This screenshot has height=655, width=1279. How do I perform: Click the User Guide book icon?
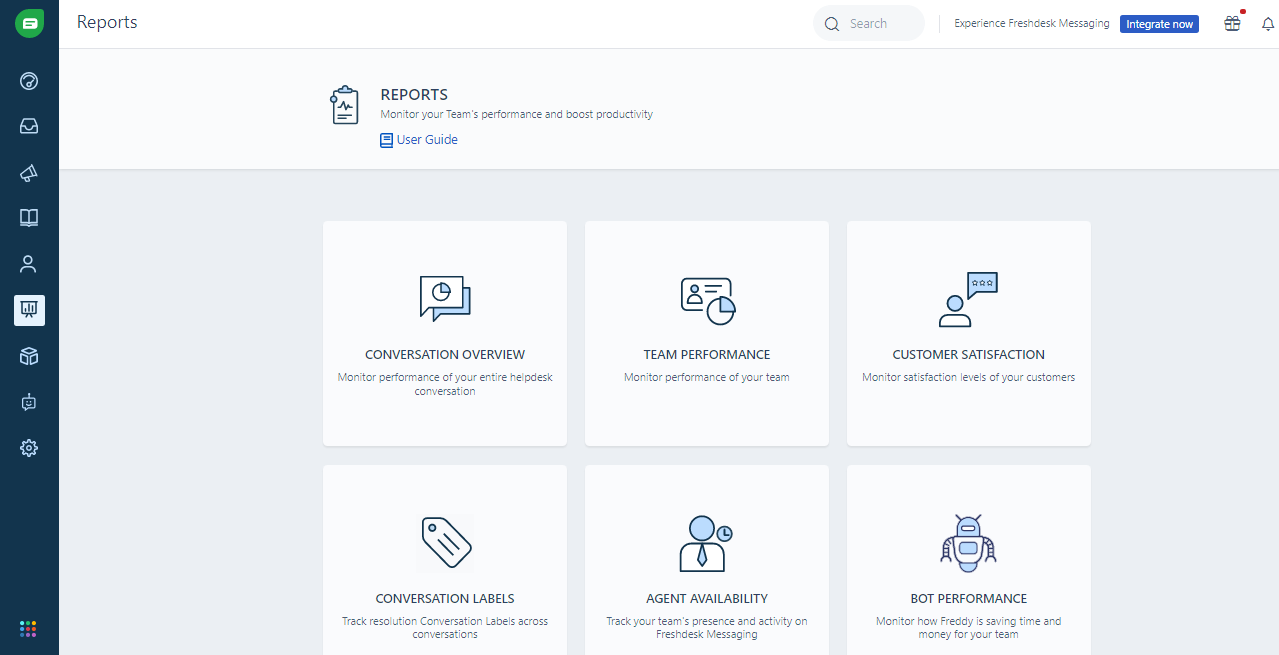(x=386, y=141)
